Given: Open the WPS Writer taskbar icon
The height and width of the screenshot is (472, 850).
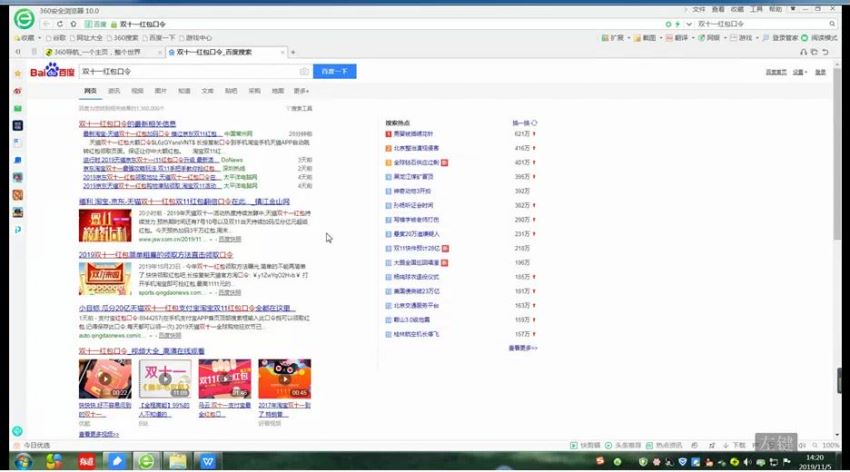Looking at the screenshot, I should click(208, 461).
